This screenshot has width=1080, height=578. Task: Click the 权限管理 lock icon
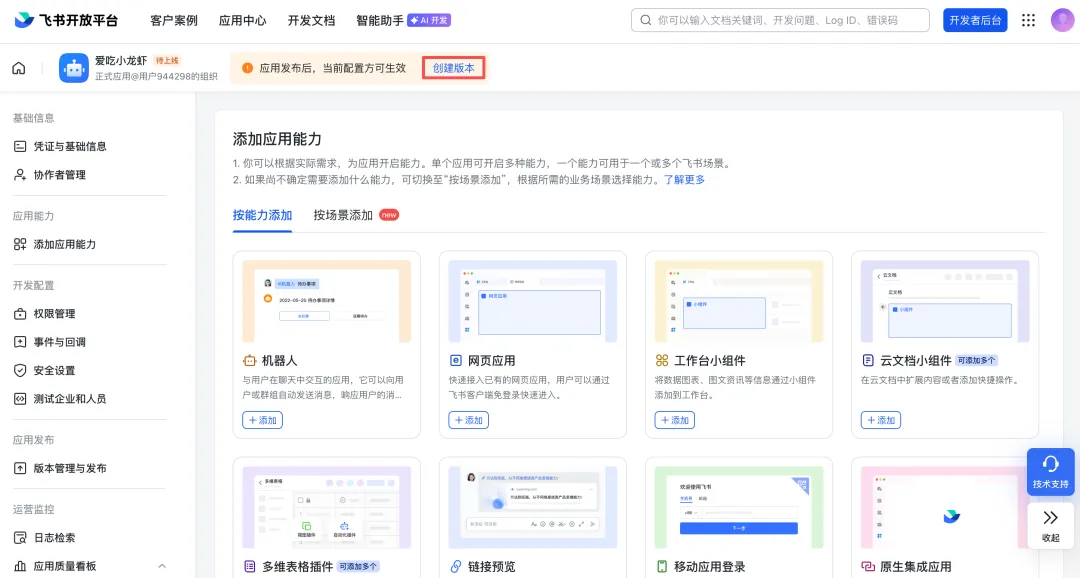point(20,313)
